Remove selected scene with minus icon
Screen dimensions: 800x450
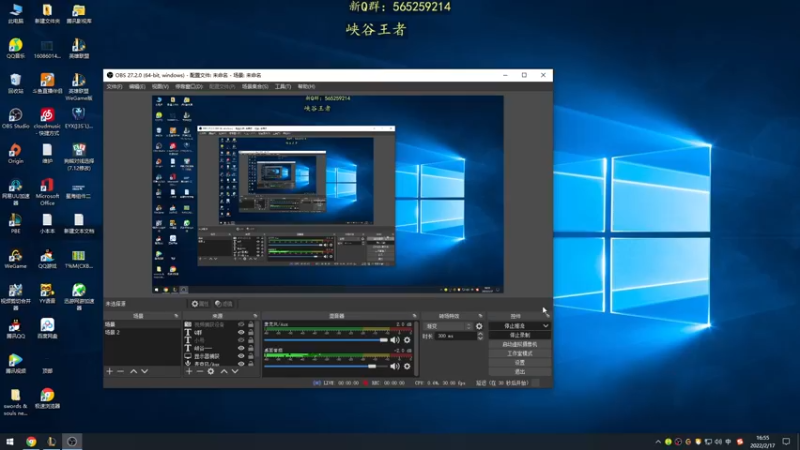pyautogui.click(x=120, y=371)
